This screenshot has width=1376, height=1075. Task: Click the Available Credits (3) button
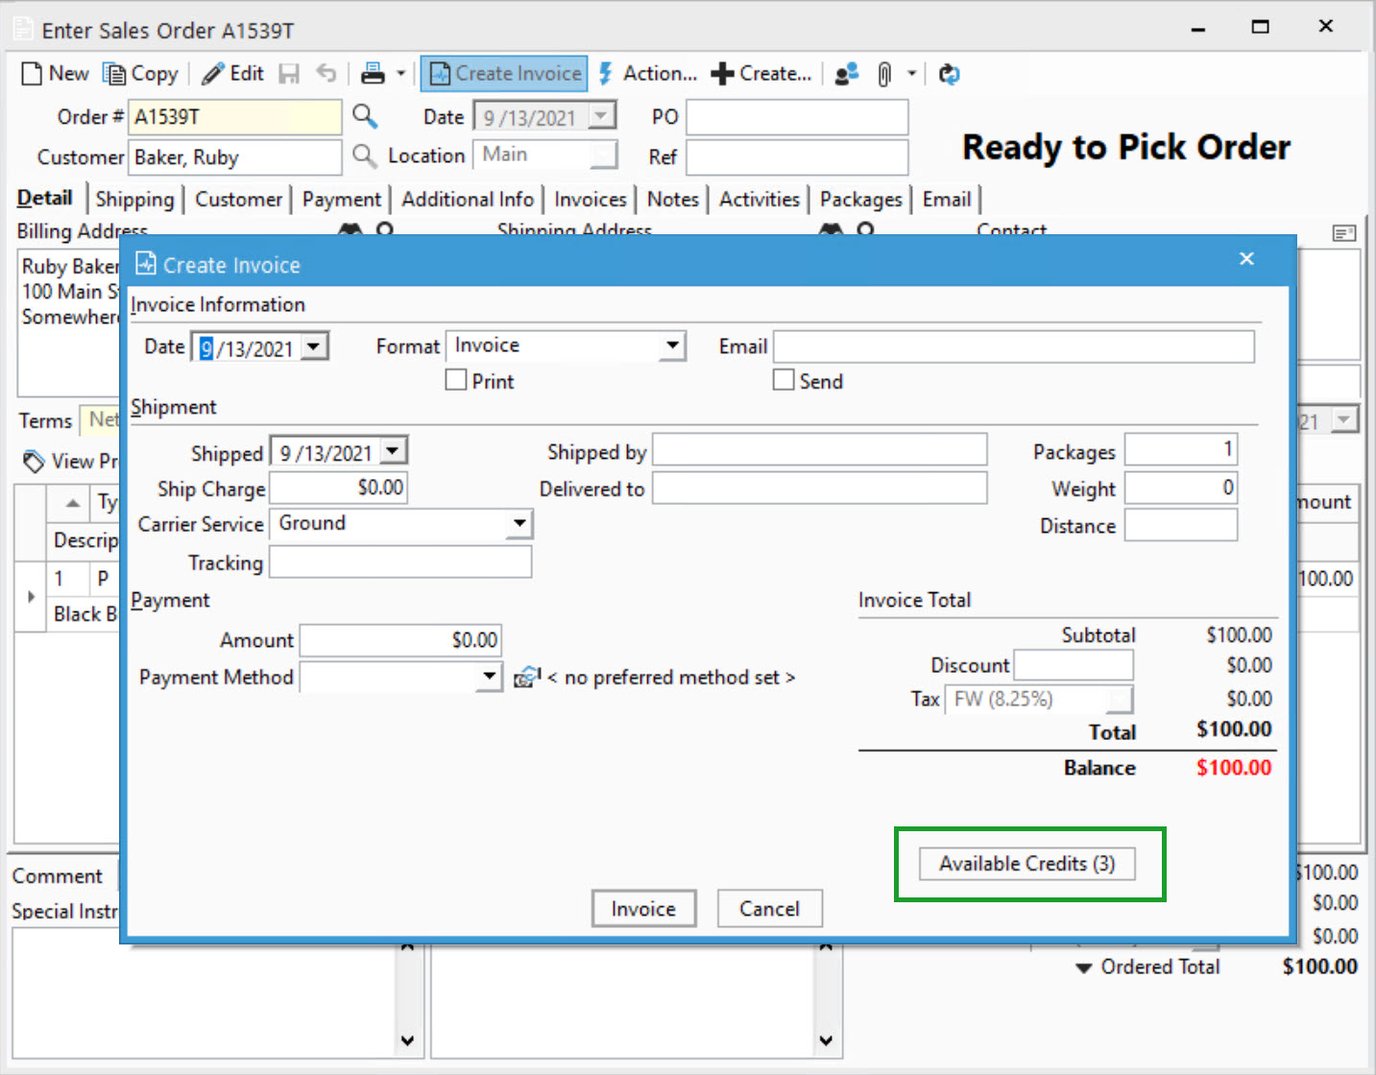[x=1029, y=864]
